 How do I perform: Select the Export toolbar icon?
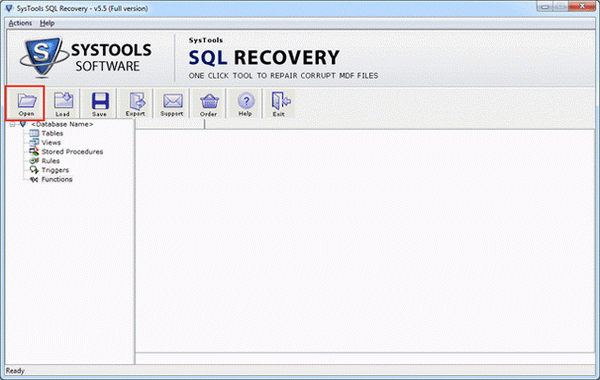136,103
